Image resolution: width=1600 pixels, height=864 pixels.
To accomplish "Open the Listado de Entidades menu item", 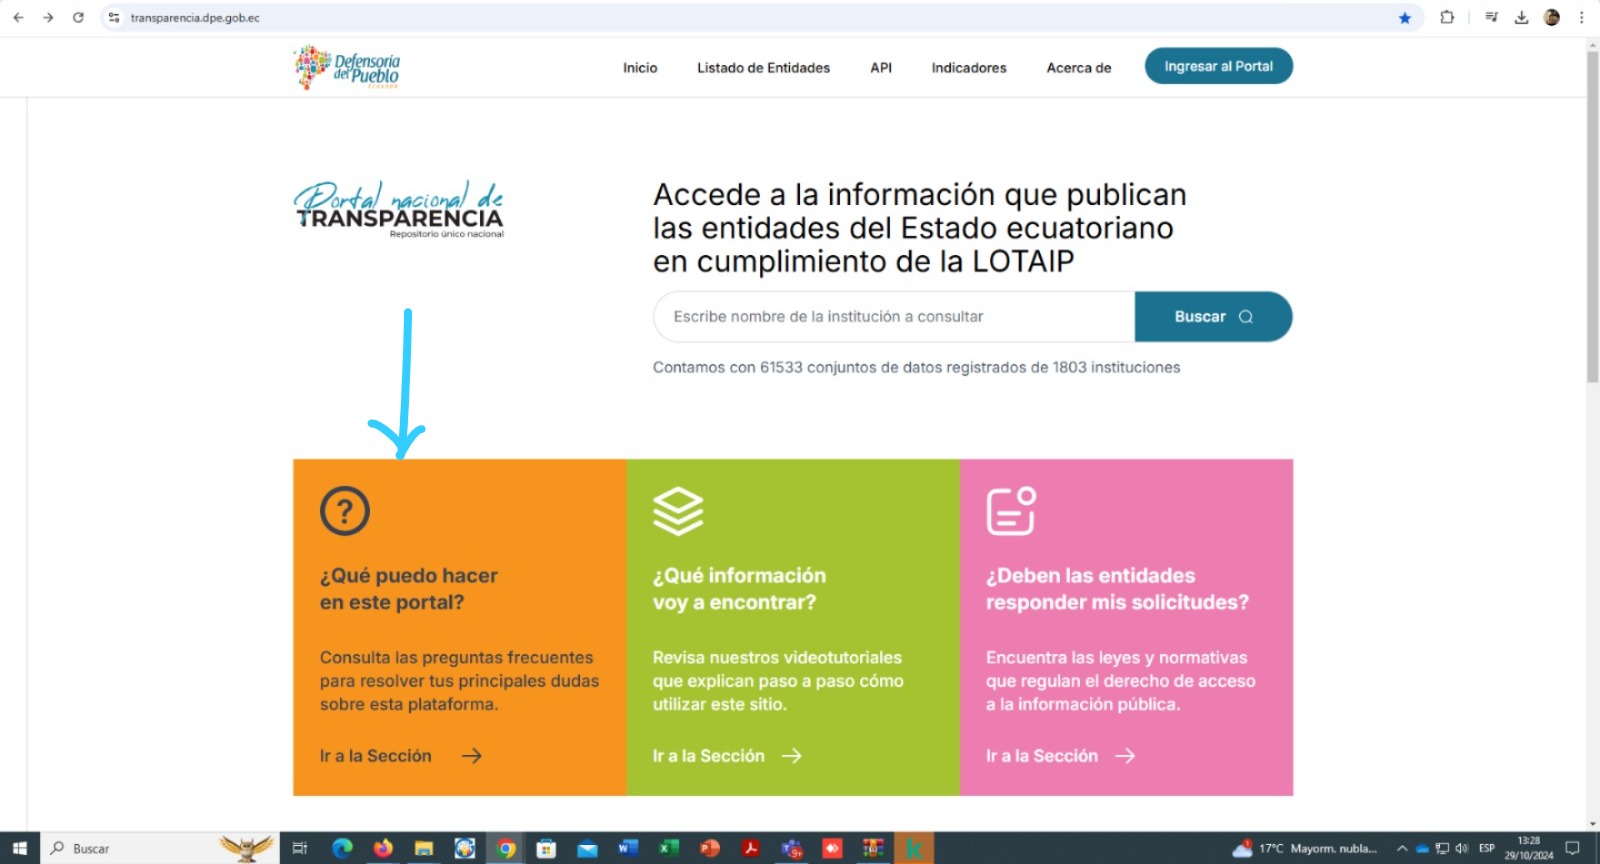I will [763, 68].
